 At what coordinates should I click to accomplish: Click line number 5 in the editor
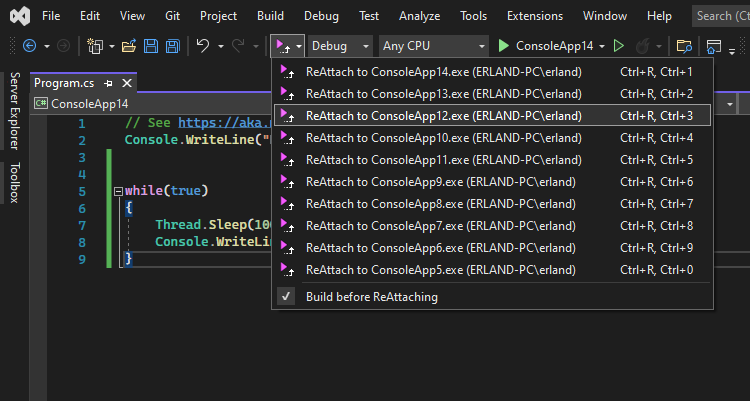click(x=82, y=192)
